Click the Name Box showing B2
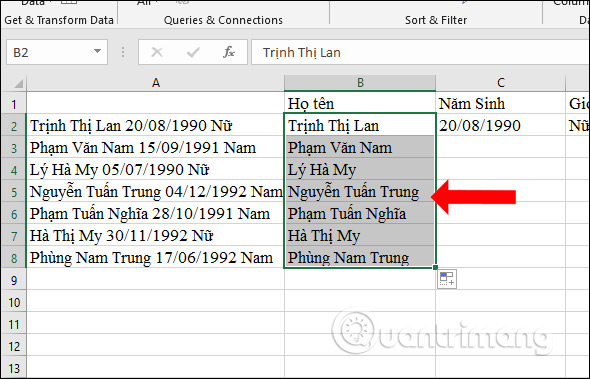The height and width of the screenshot is (379, 590). point(57,52)
